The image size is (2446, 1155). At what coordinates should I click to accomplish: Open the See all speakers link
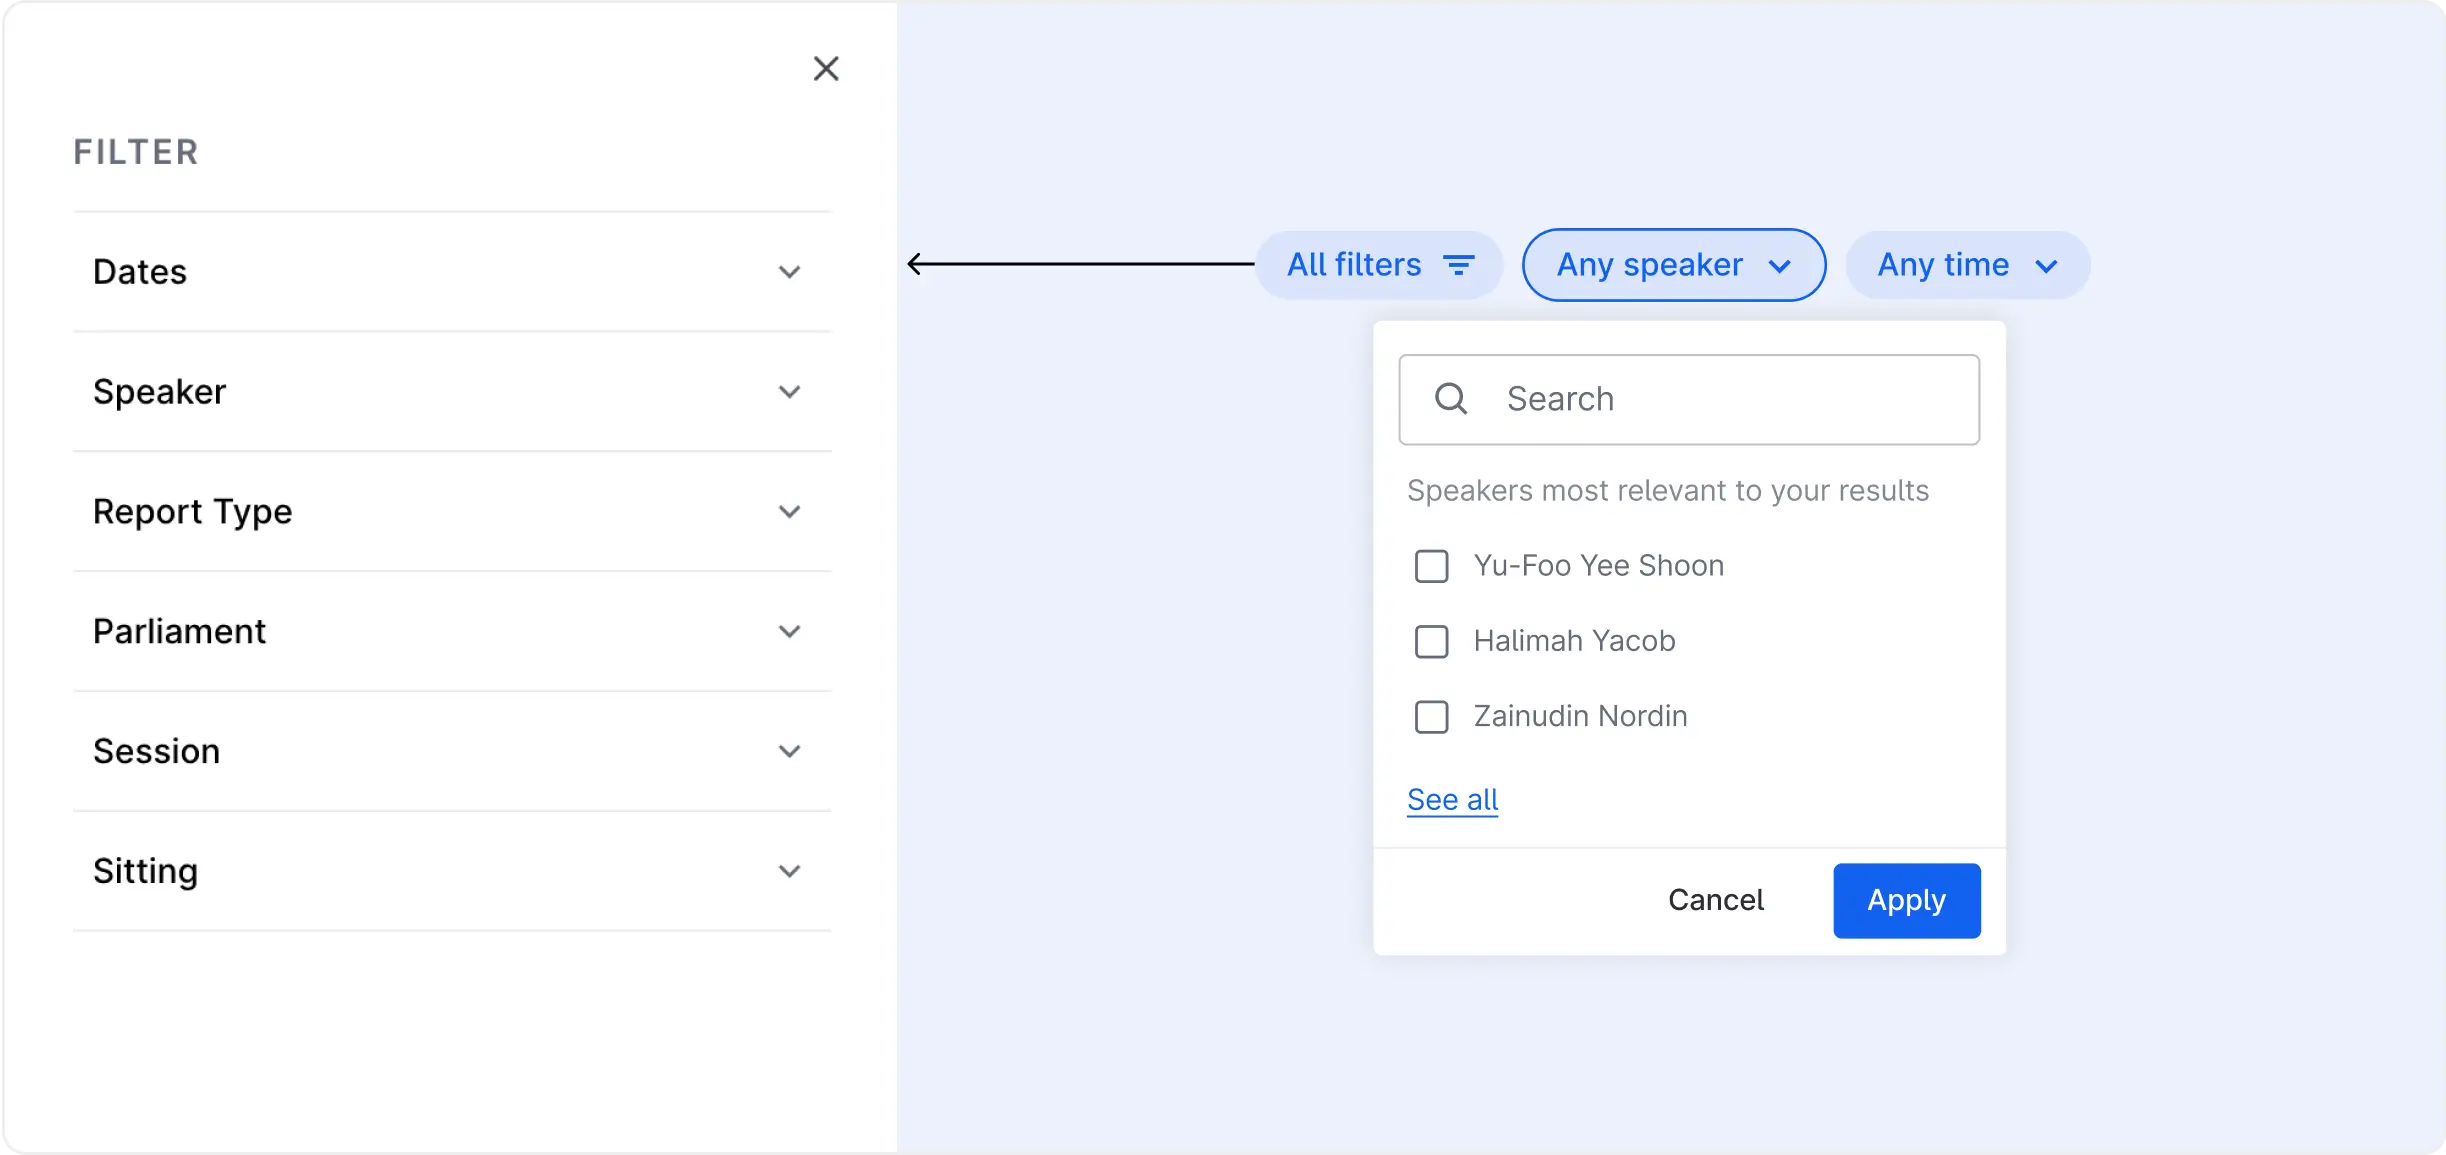1452,800
